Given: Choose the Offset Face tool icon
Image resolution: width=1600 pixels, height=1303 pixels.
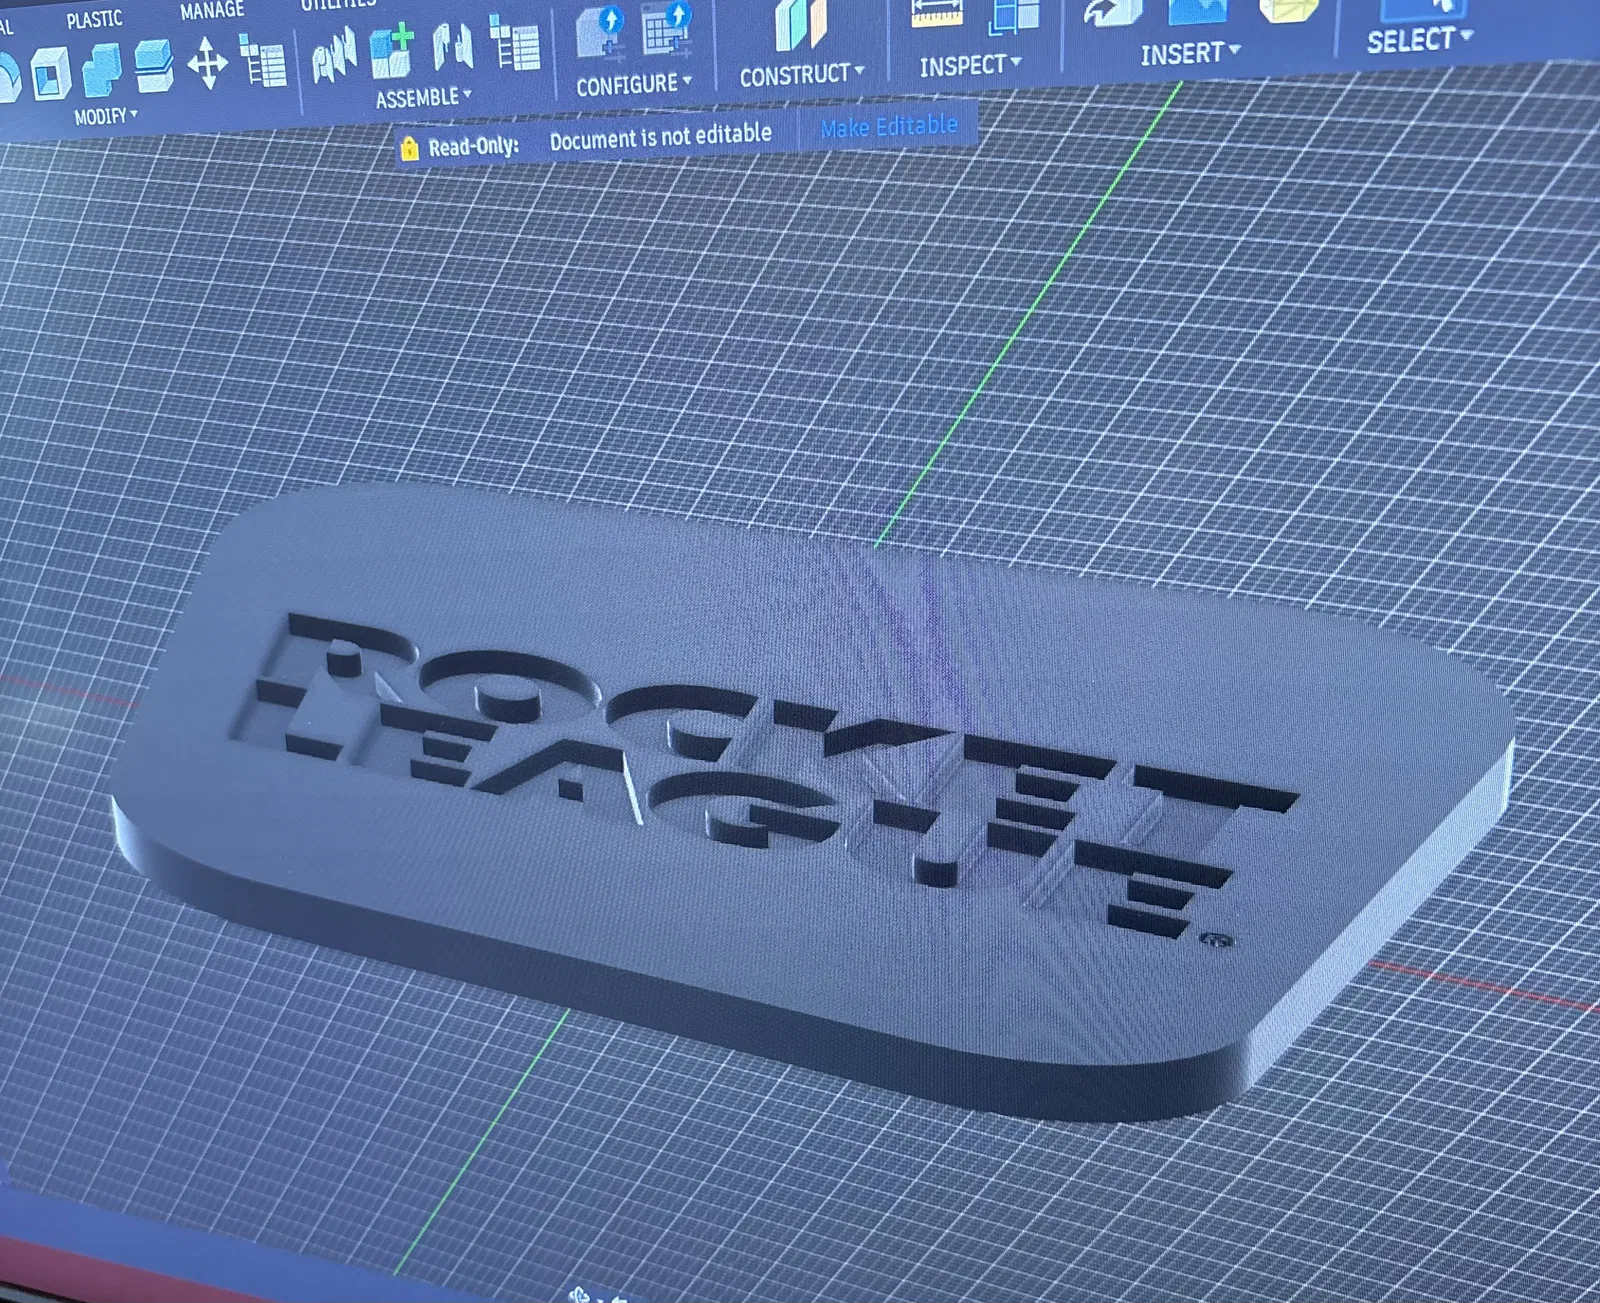Looking at the screenshot, I should 154,66.
